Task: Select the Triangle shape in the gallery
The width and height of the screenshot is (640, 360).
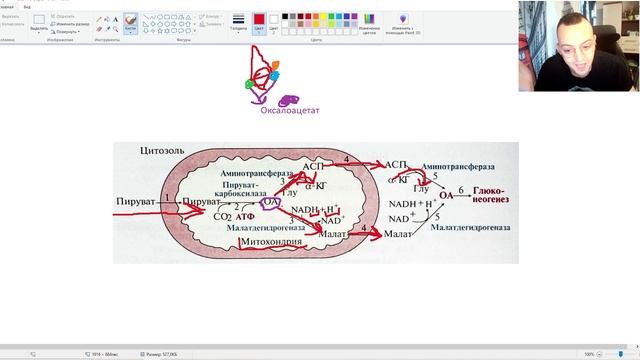Action: (188, 18)
